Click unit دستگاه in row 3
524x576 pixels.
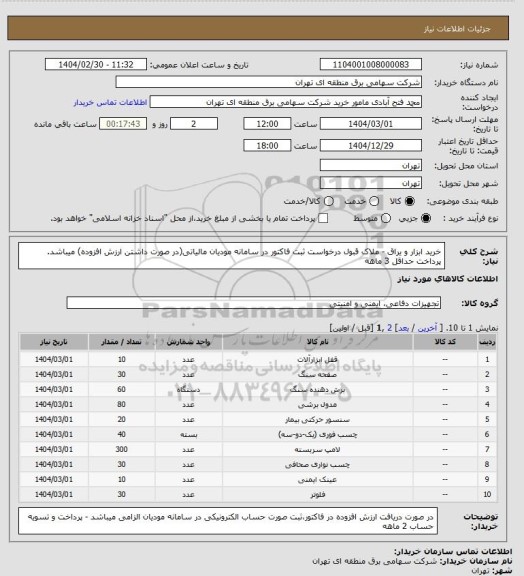coord(189,389)
